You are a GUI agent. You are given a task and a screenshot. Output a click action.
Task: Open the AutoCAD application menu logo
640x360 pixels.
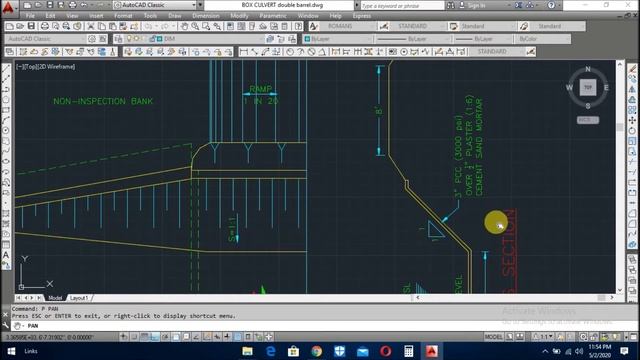click(x=8, y=8)
